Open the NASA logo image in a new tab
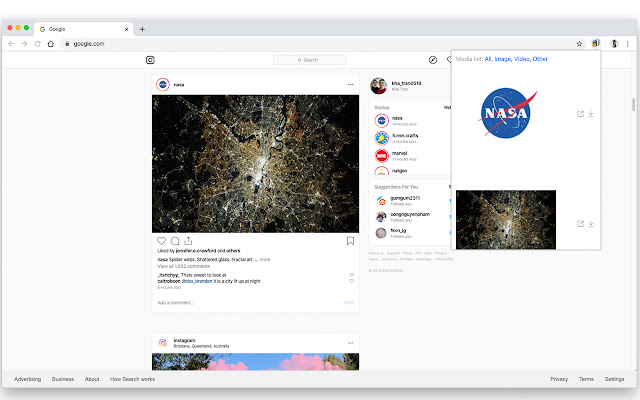 (x=580, y=114)
